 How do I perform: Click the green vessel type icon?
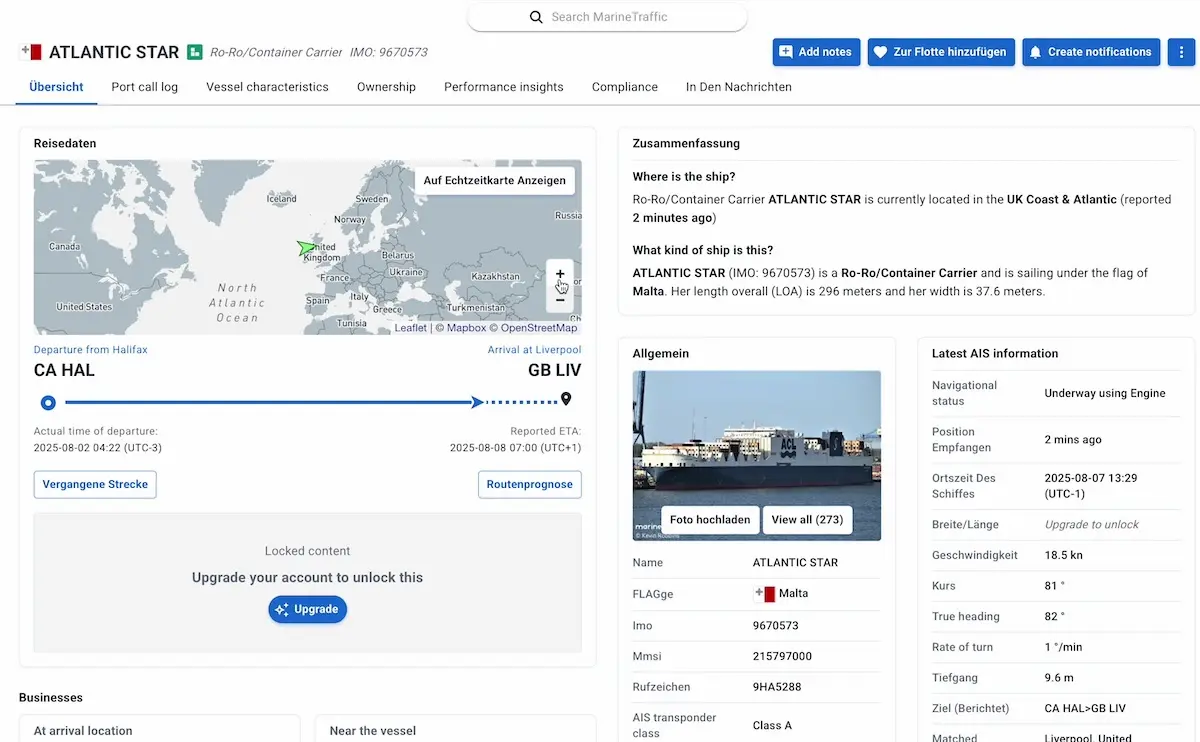click(195, 52)
